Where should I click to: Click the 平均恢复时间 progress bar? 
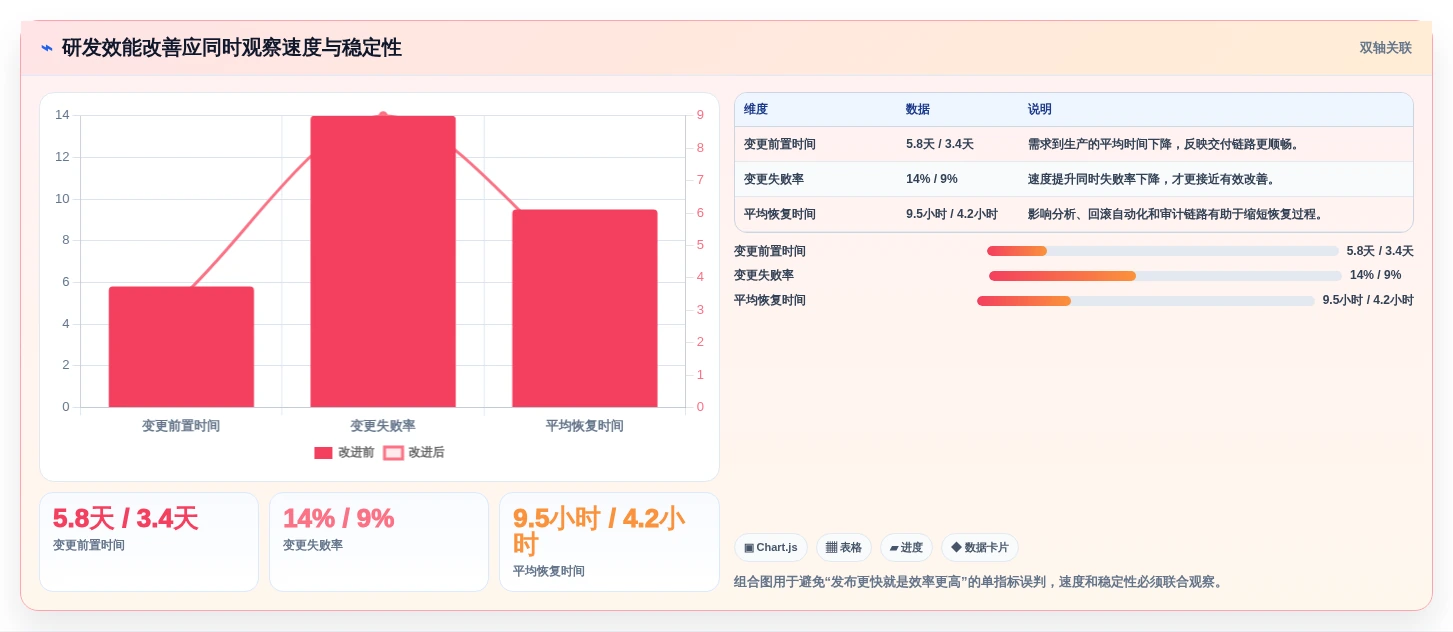(1146, 301)
